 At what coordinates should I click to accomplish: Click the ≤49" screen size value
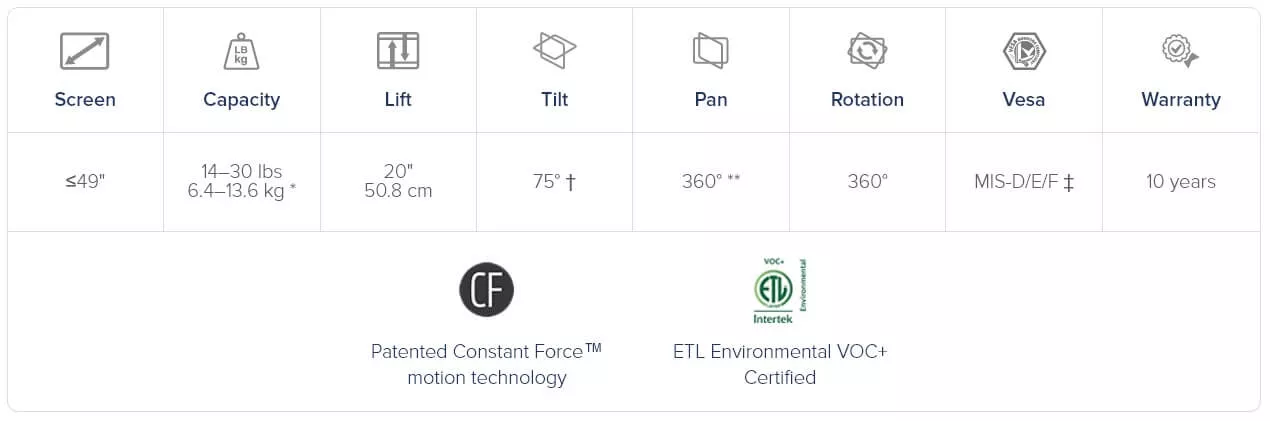tap(85, 182)
